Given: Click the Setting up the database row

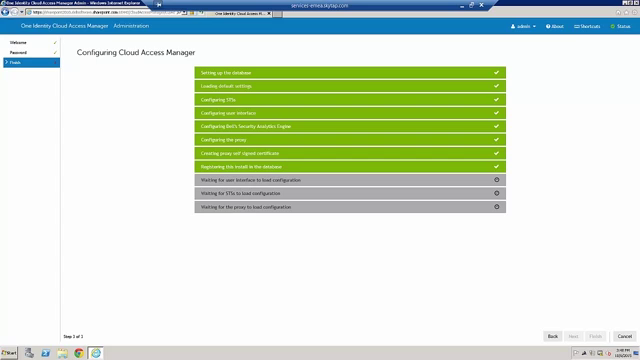Looking at the screenshot, I should [350, 73].
